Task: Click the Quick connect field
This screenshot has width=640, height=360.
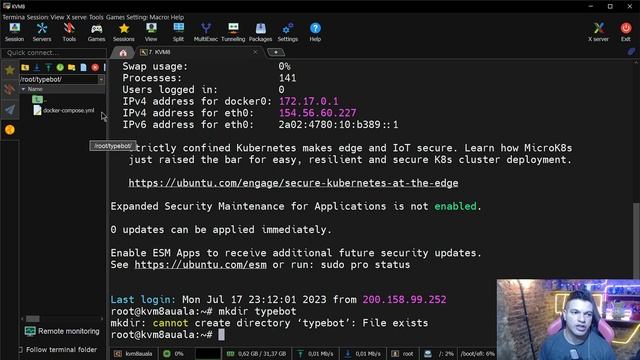Action: coord(54,53)
